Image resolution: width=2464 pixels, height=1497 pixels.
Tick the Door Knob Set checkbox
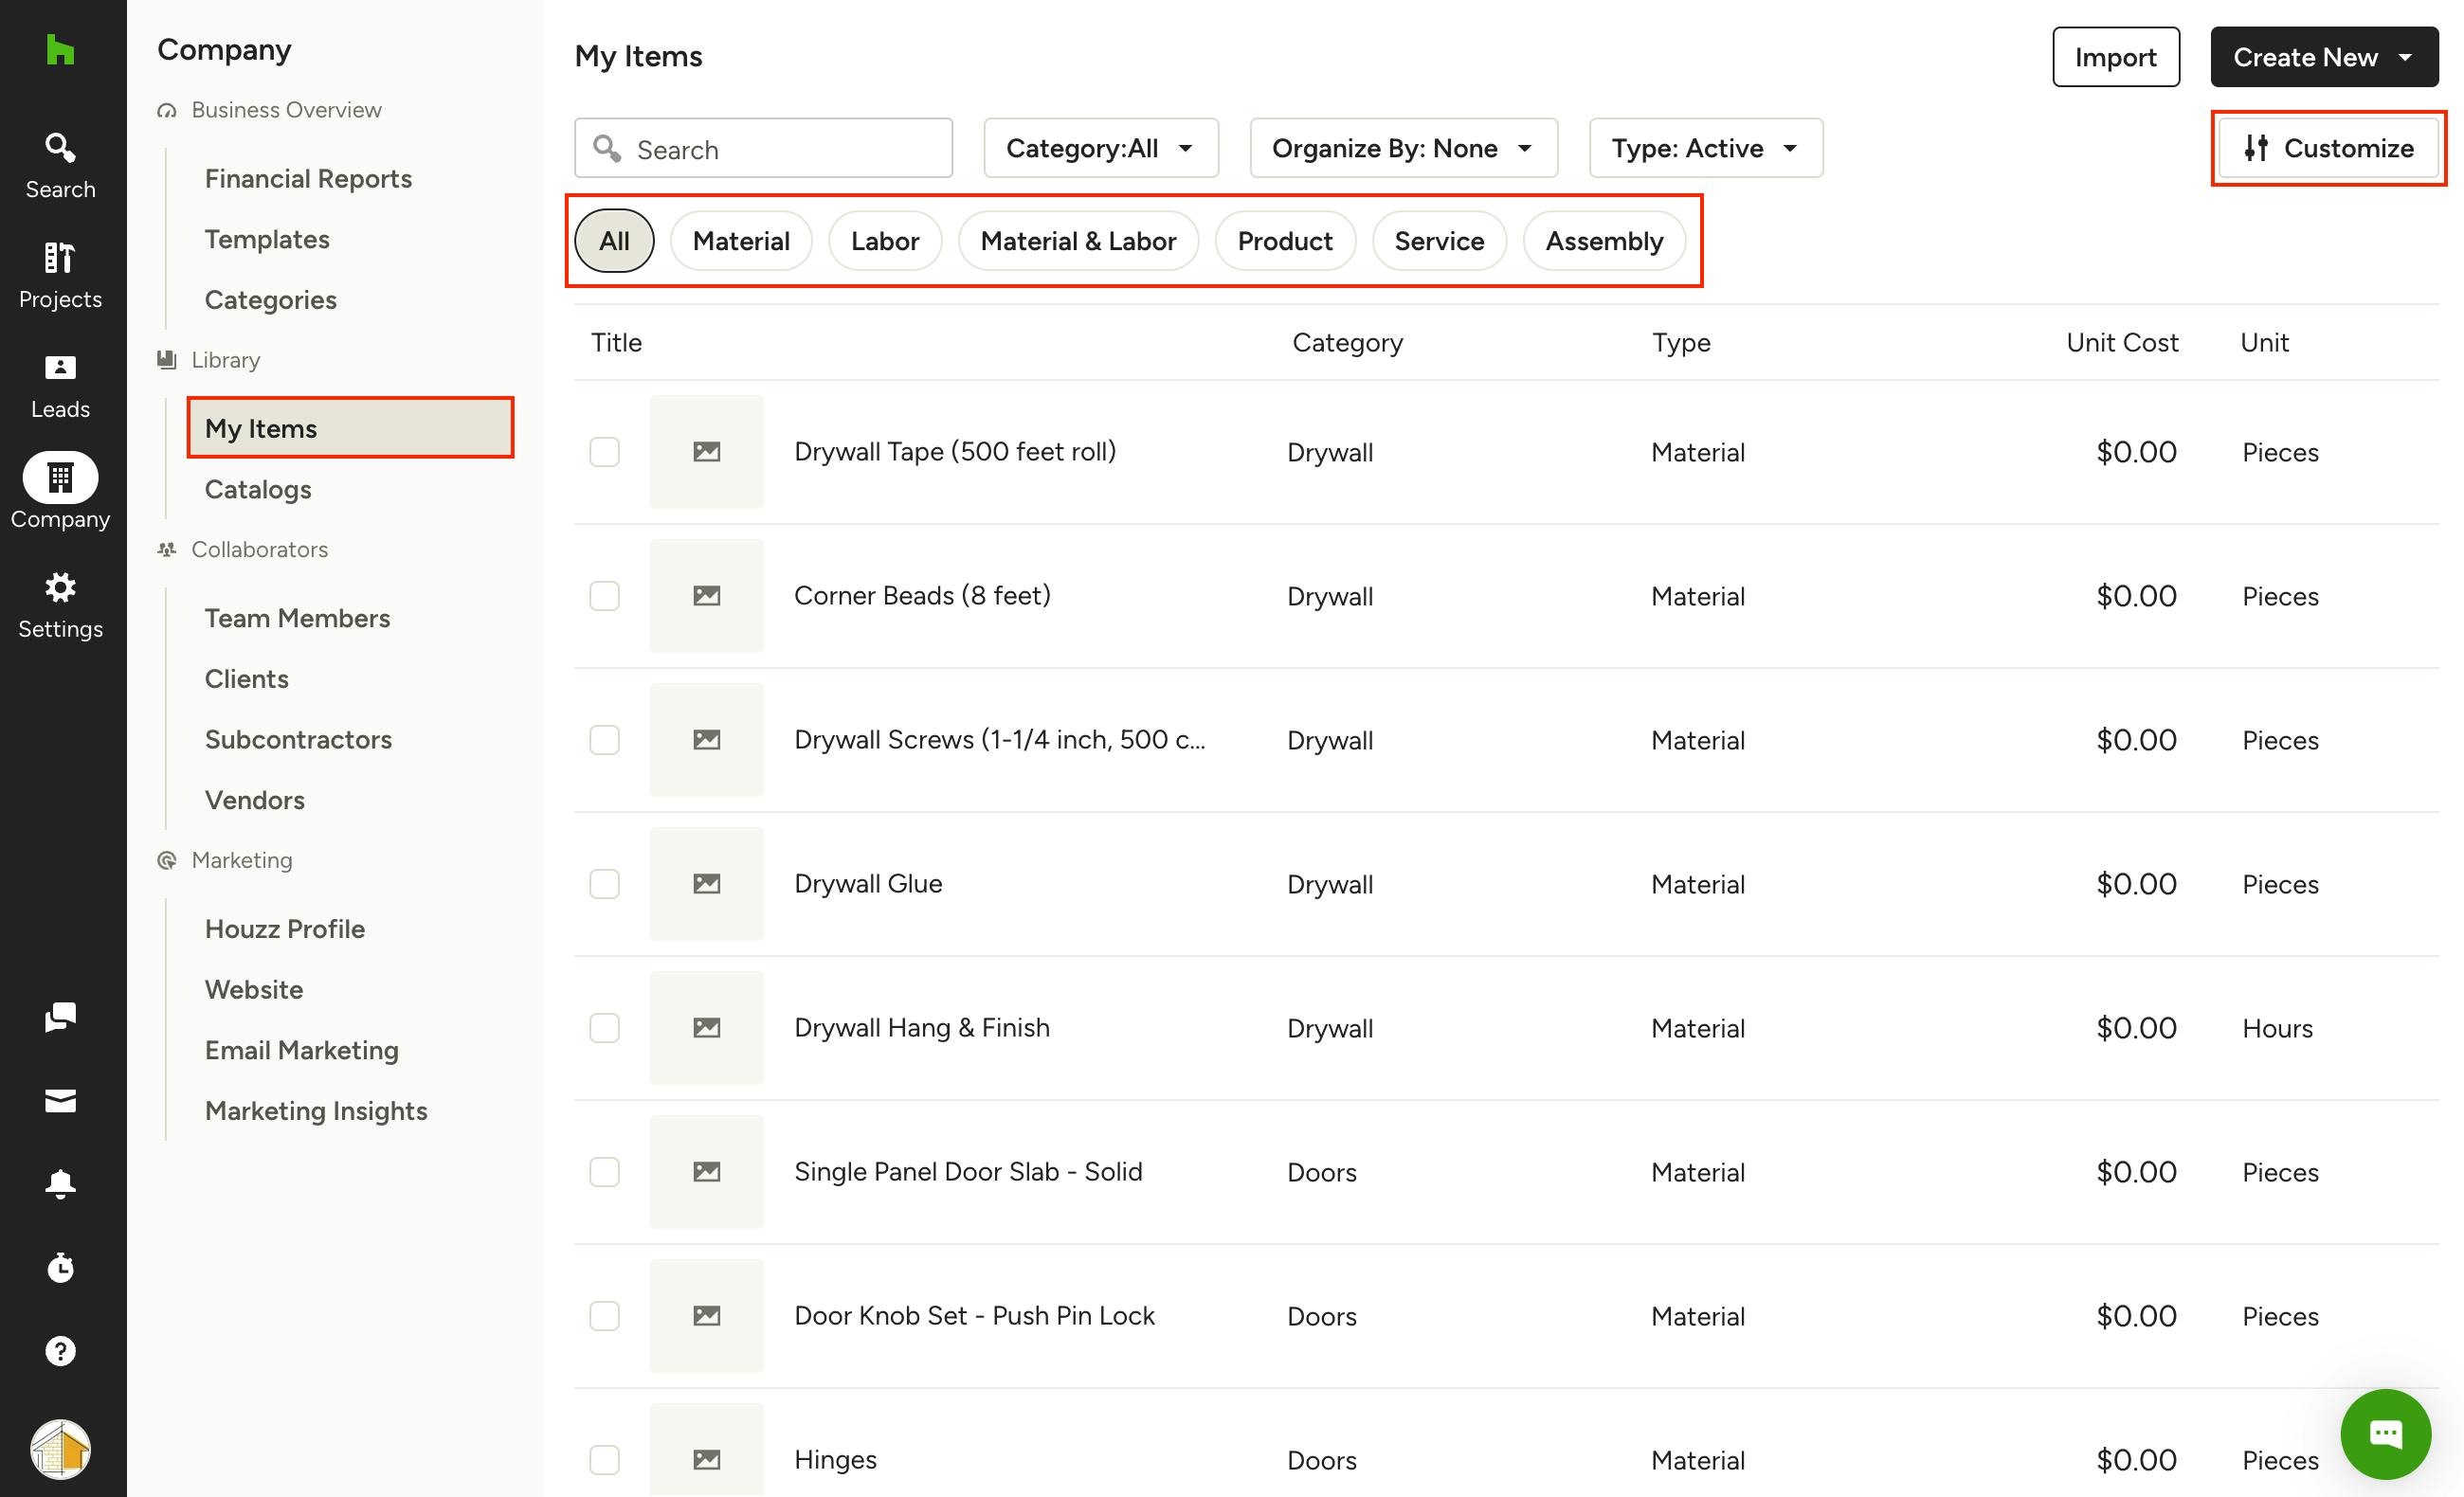(604, 1316)
